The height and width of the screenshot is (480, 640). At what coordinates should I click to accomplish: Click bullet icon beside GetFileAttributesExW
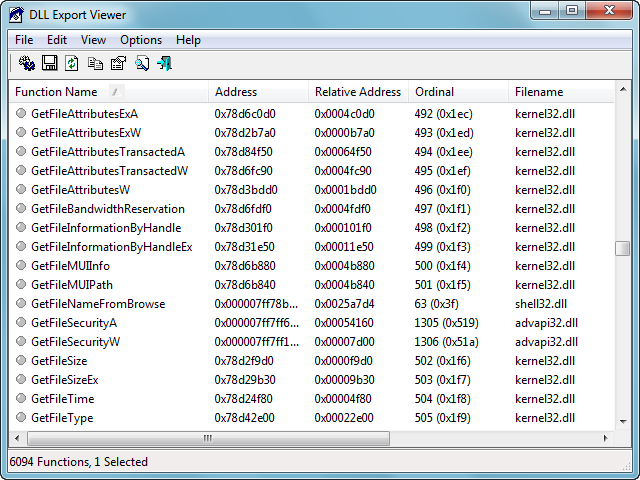tap(21, 132)
